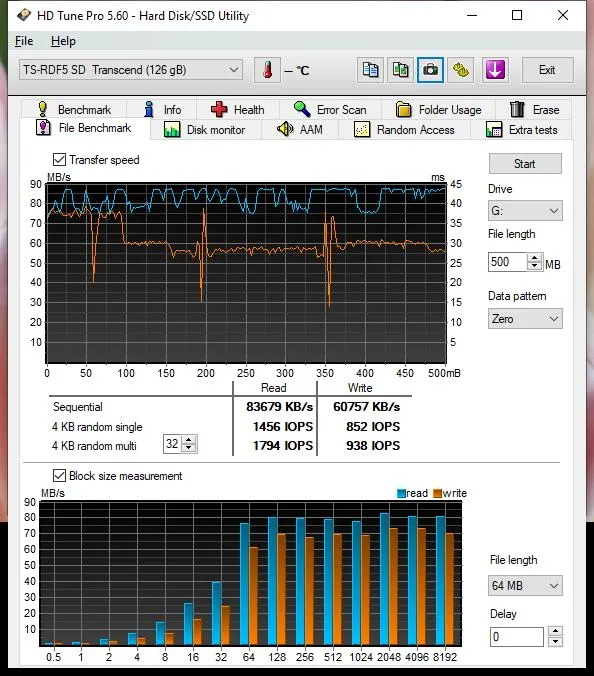The width and height of the screenshot is (594, 676).
Task: Click the copy text to clipboard icon
Action: pyautogui.click(x=370, y=70)
